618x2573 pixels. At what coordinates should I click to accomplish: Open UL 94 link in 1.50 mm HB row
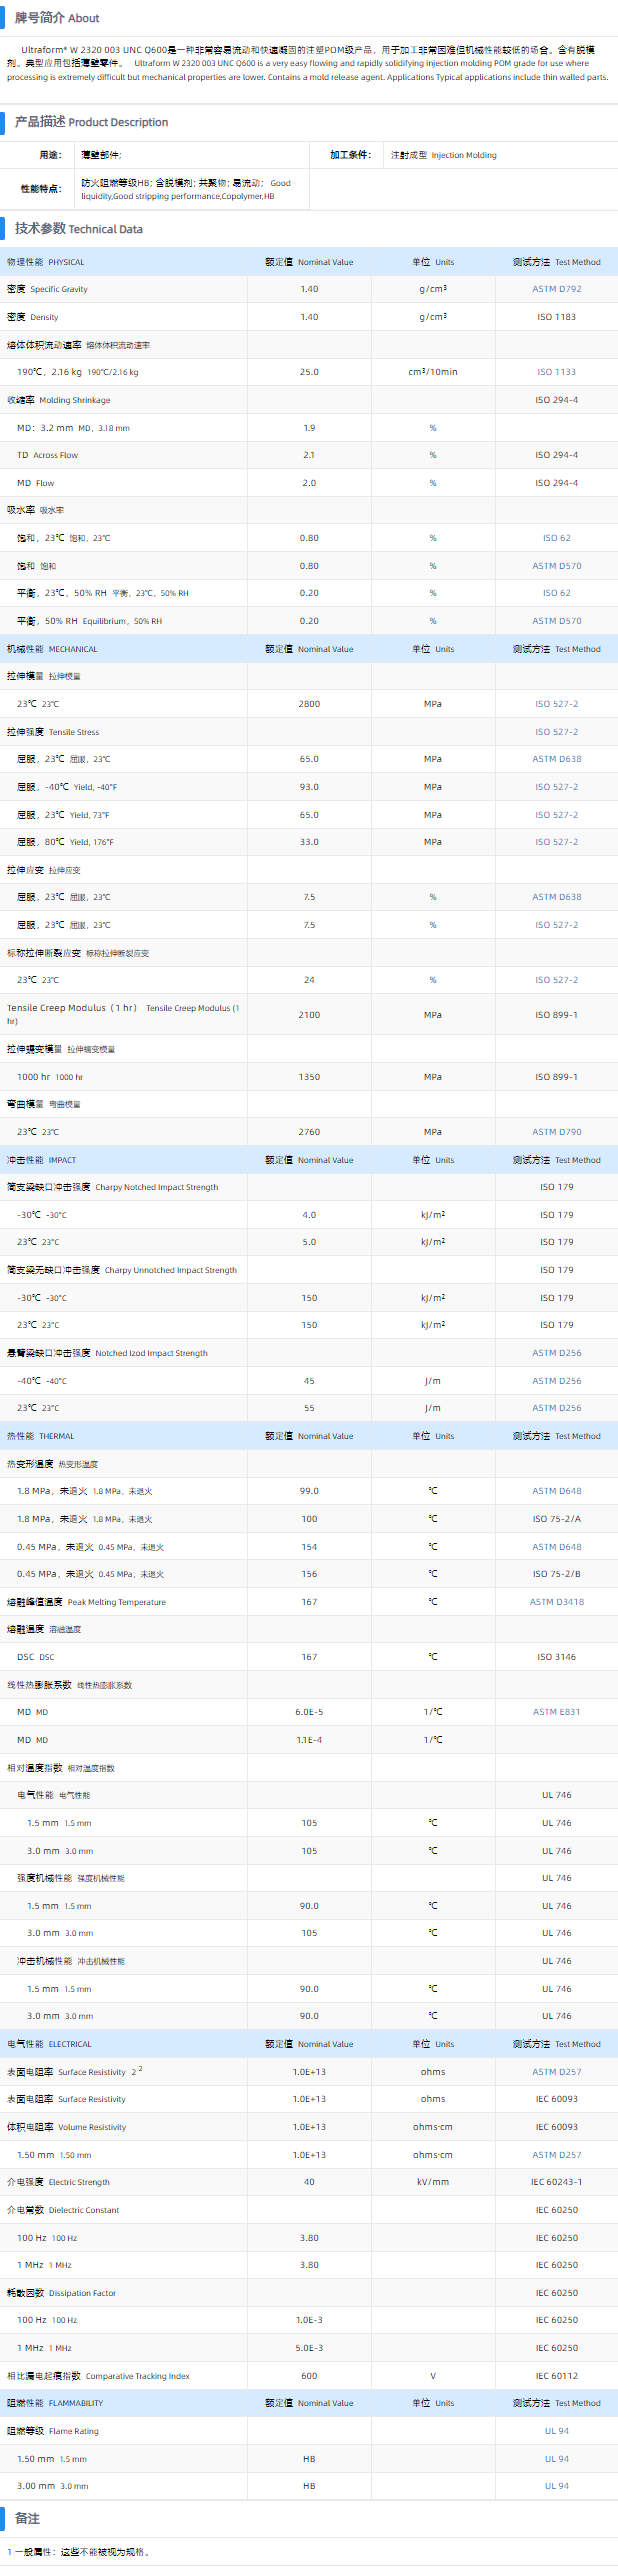[x=556, y=2459]
